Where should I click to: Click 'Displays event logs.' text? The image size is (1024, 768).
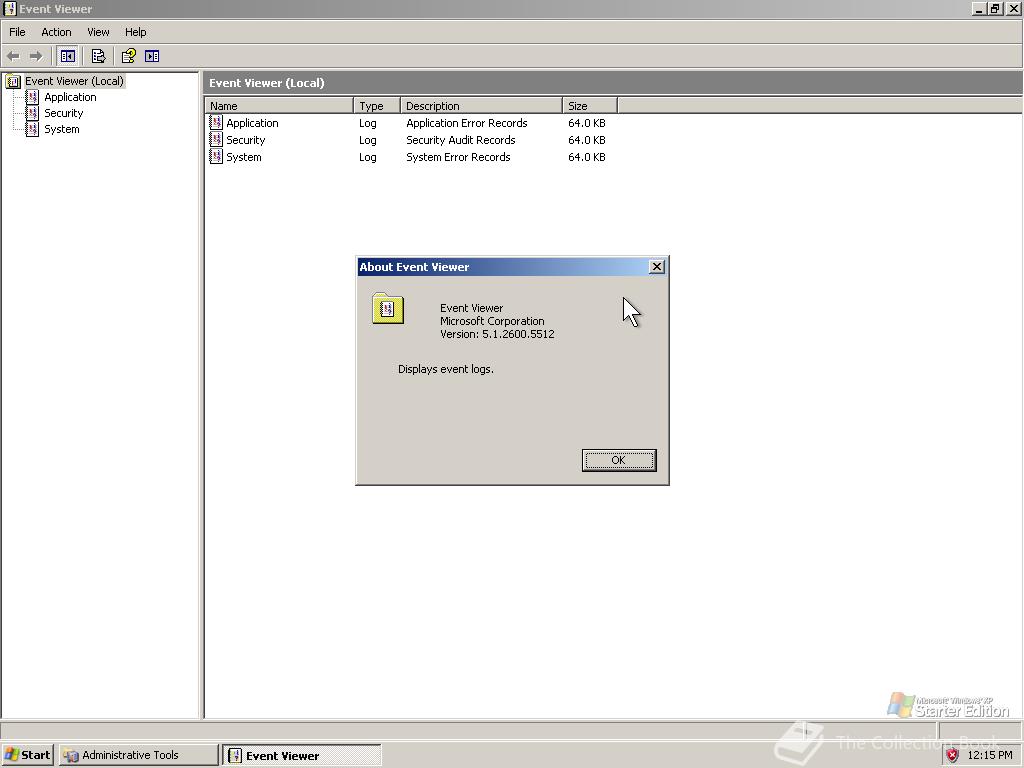click(x=445, y=369)
